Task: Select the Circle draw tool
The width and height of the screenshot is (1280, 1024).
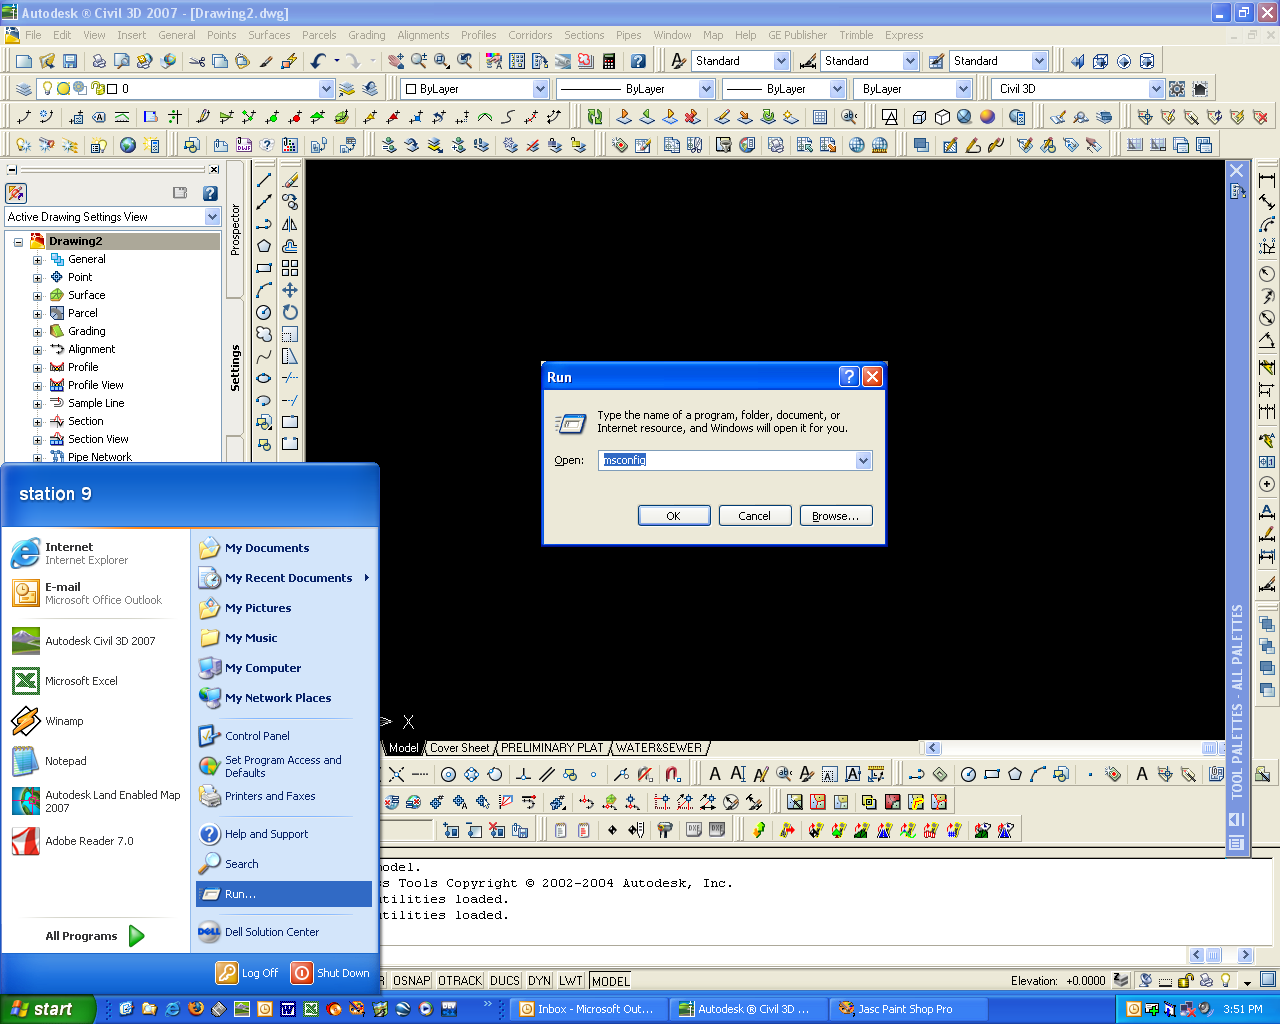Action: (x=264, y=312)
